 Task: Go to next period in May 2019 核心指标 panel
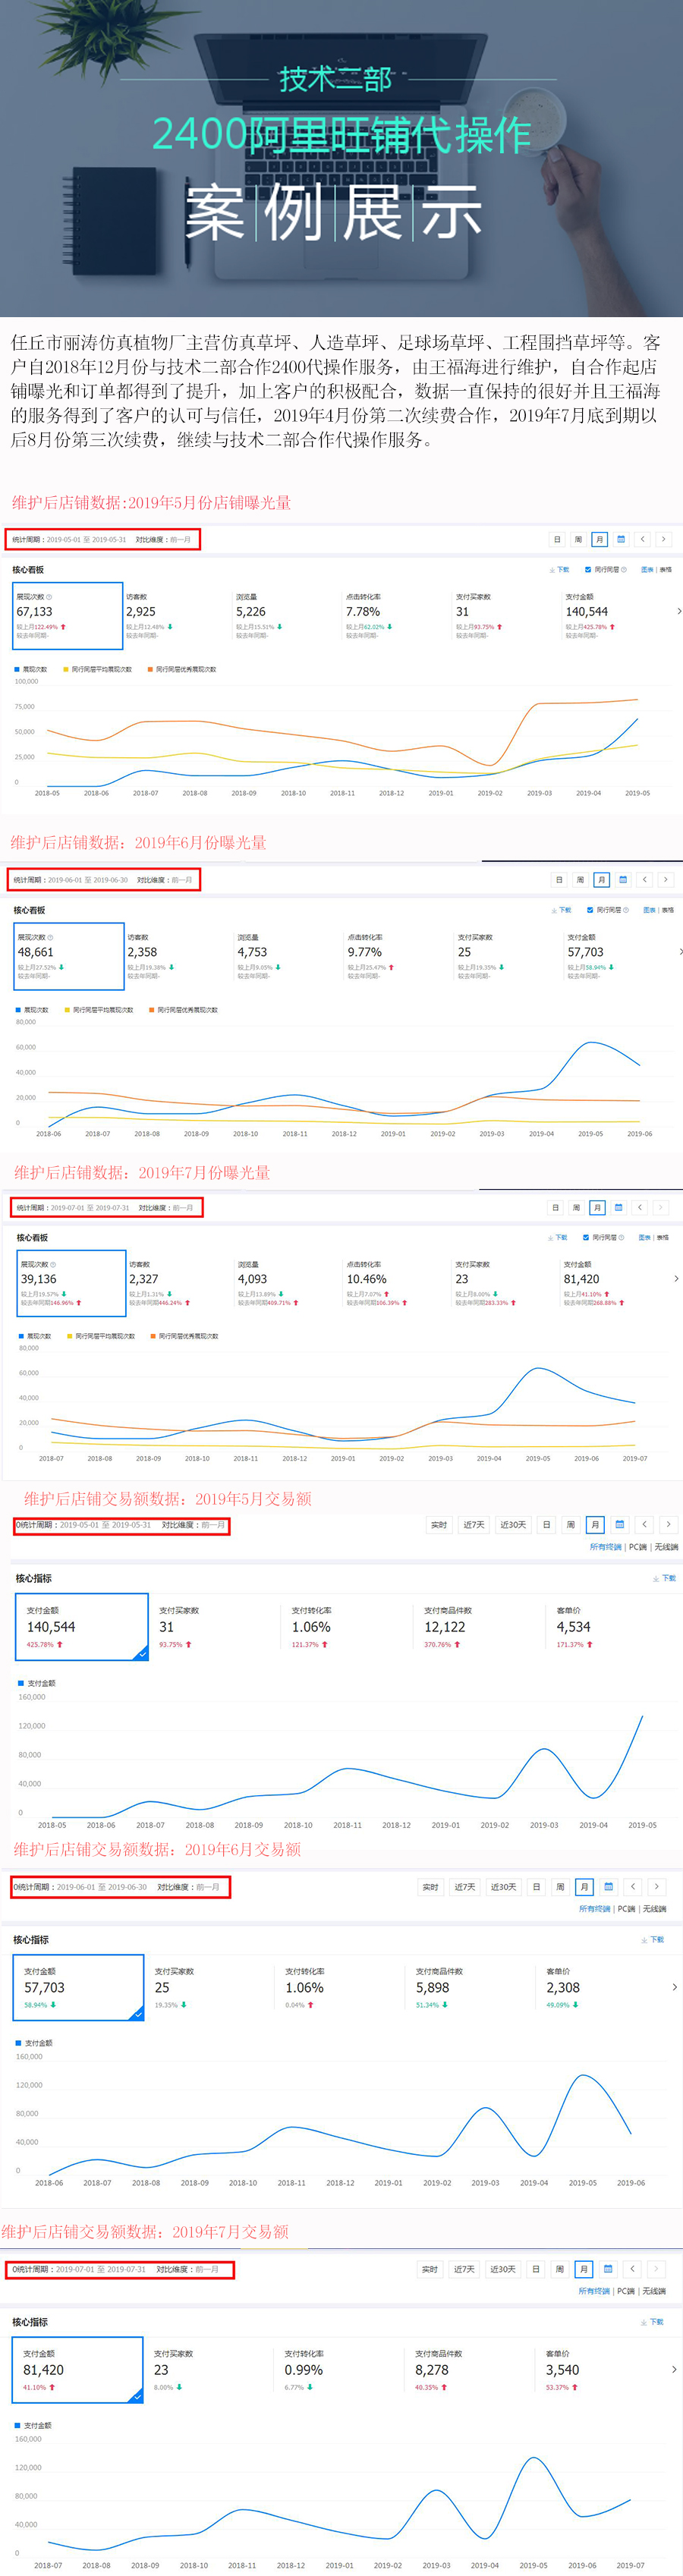pyautogui.click(x=668, y=1524)
